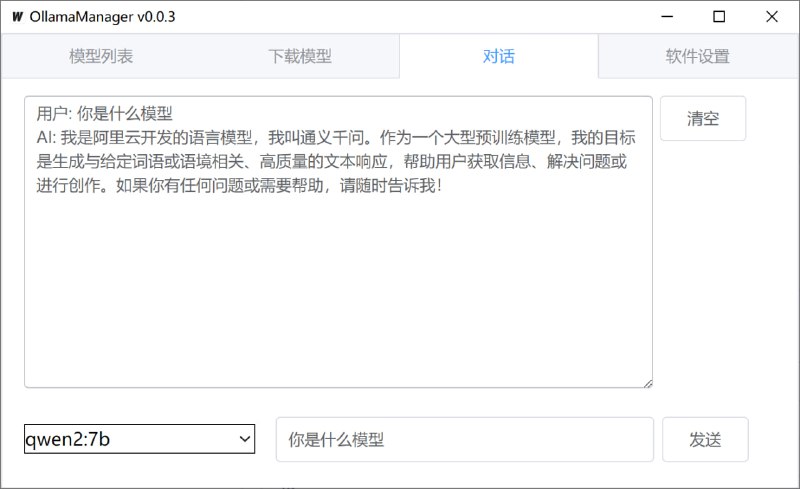Open the qwen2:7b model dropdown
The width and height of the screenshot is (800, 489).
(139, 439)
